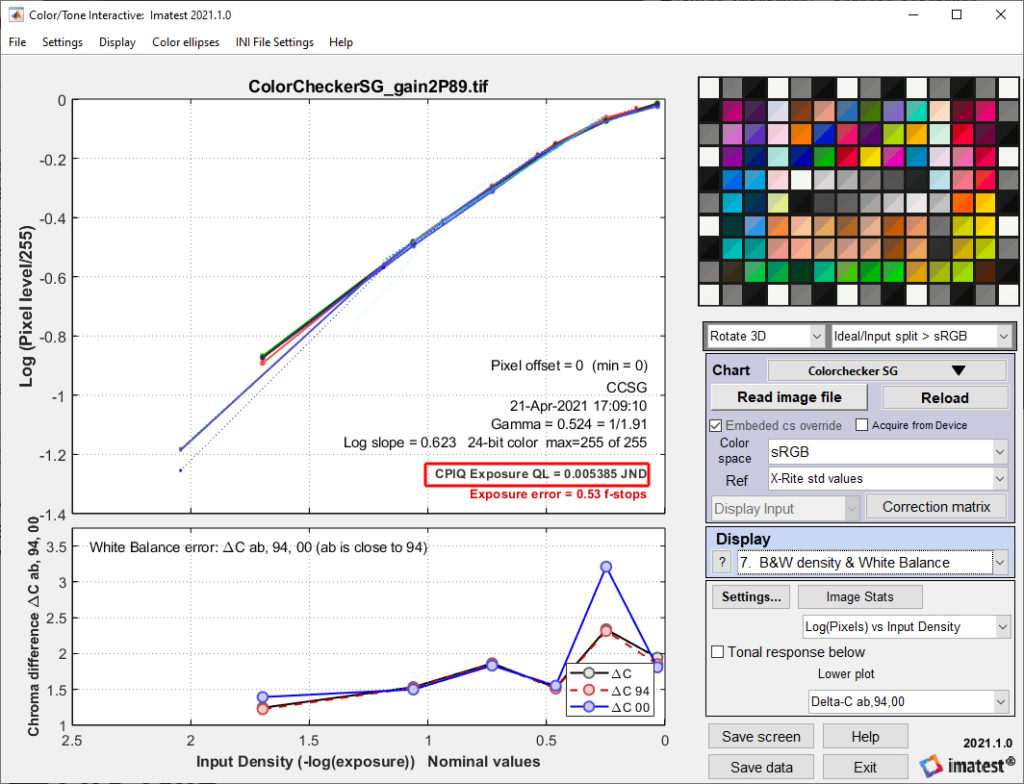Open the B&W density & White Balance display dropdown

(873, 563)
